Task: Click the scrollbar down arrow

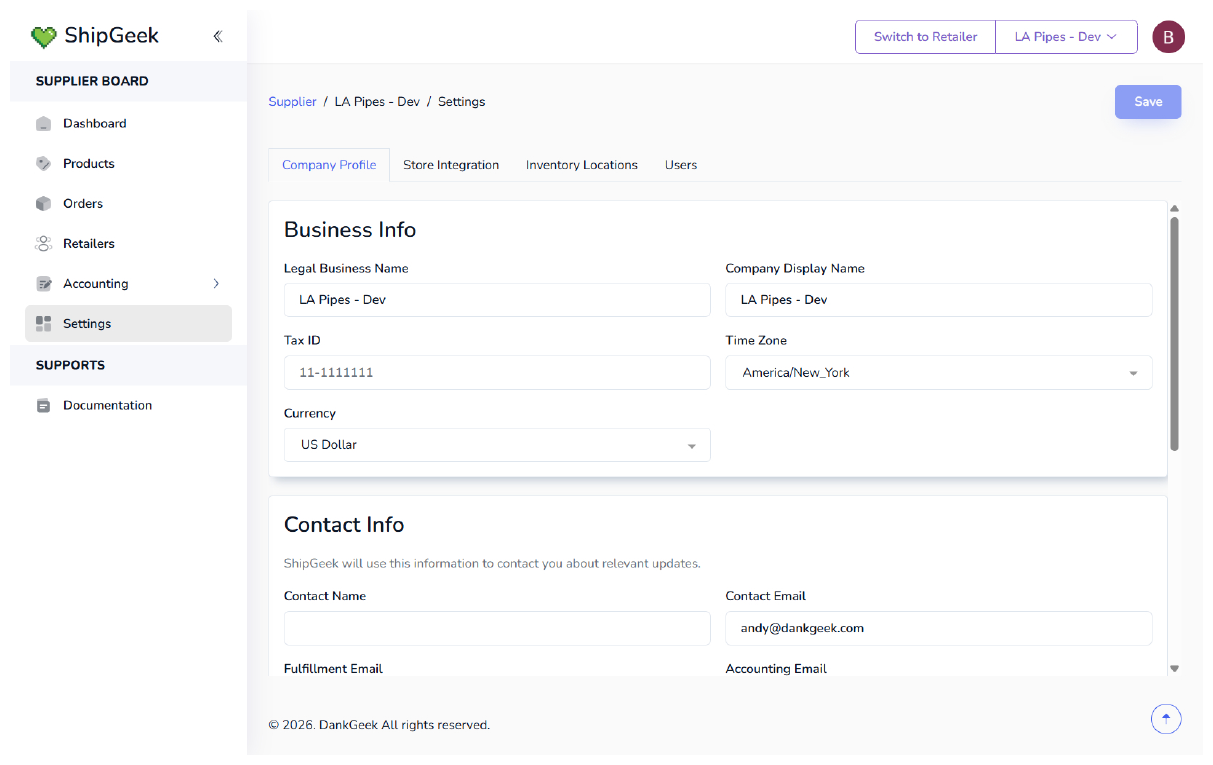Action: (x=1174, y=668)
